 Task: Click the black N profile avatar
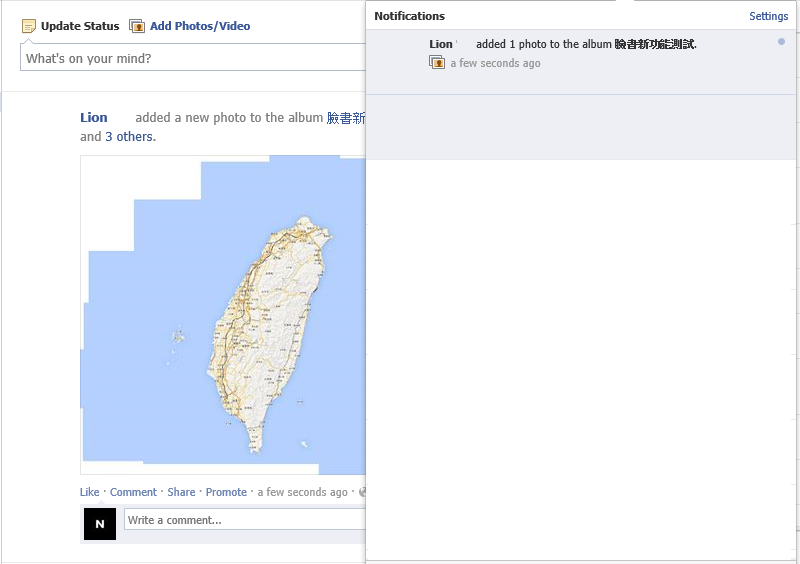pyautogui.click(x=100, y=524)
